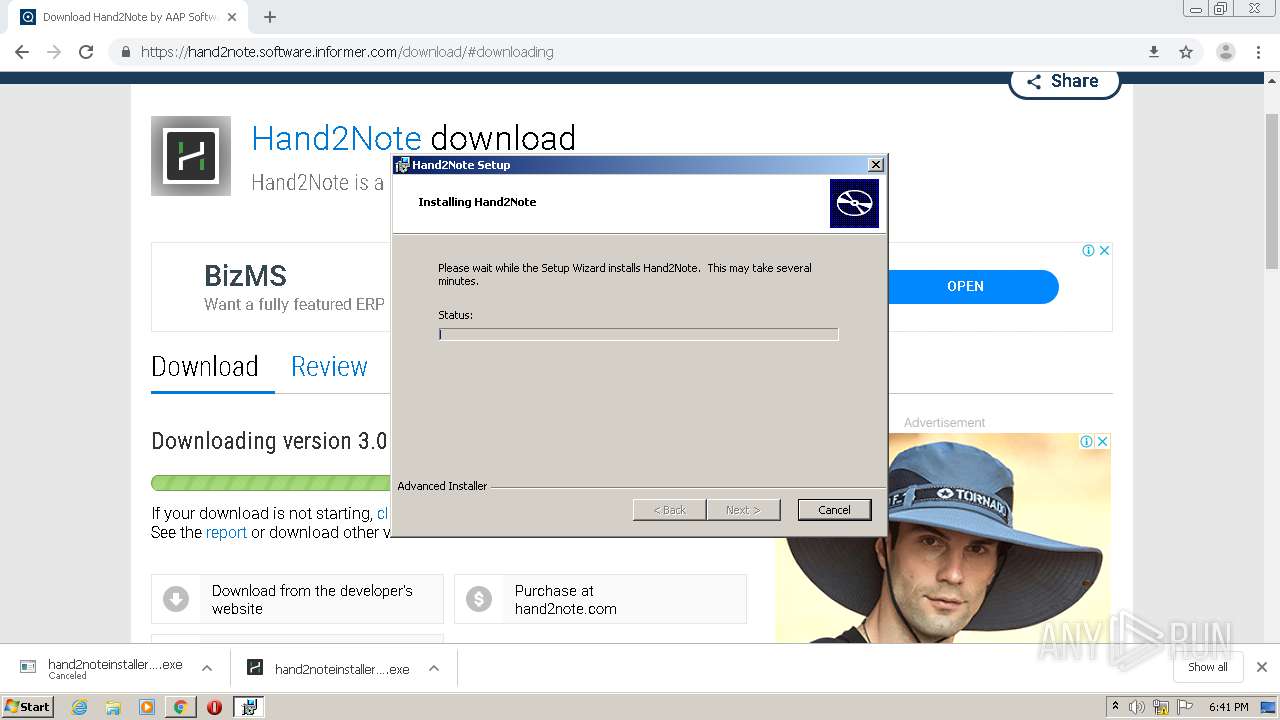Click the dollar purchase icon
This screenshot has width=1280, height=720.
pyautogui.click(x=479, y=599)
